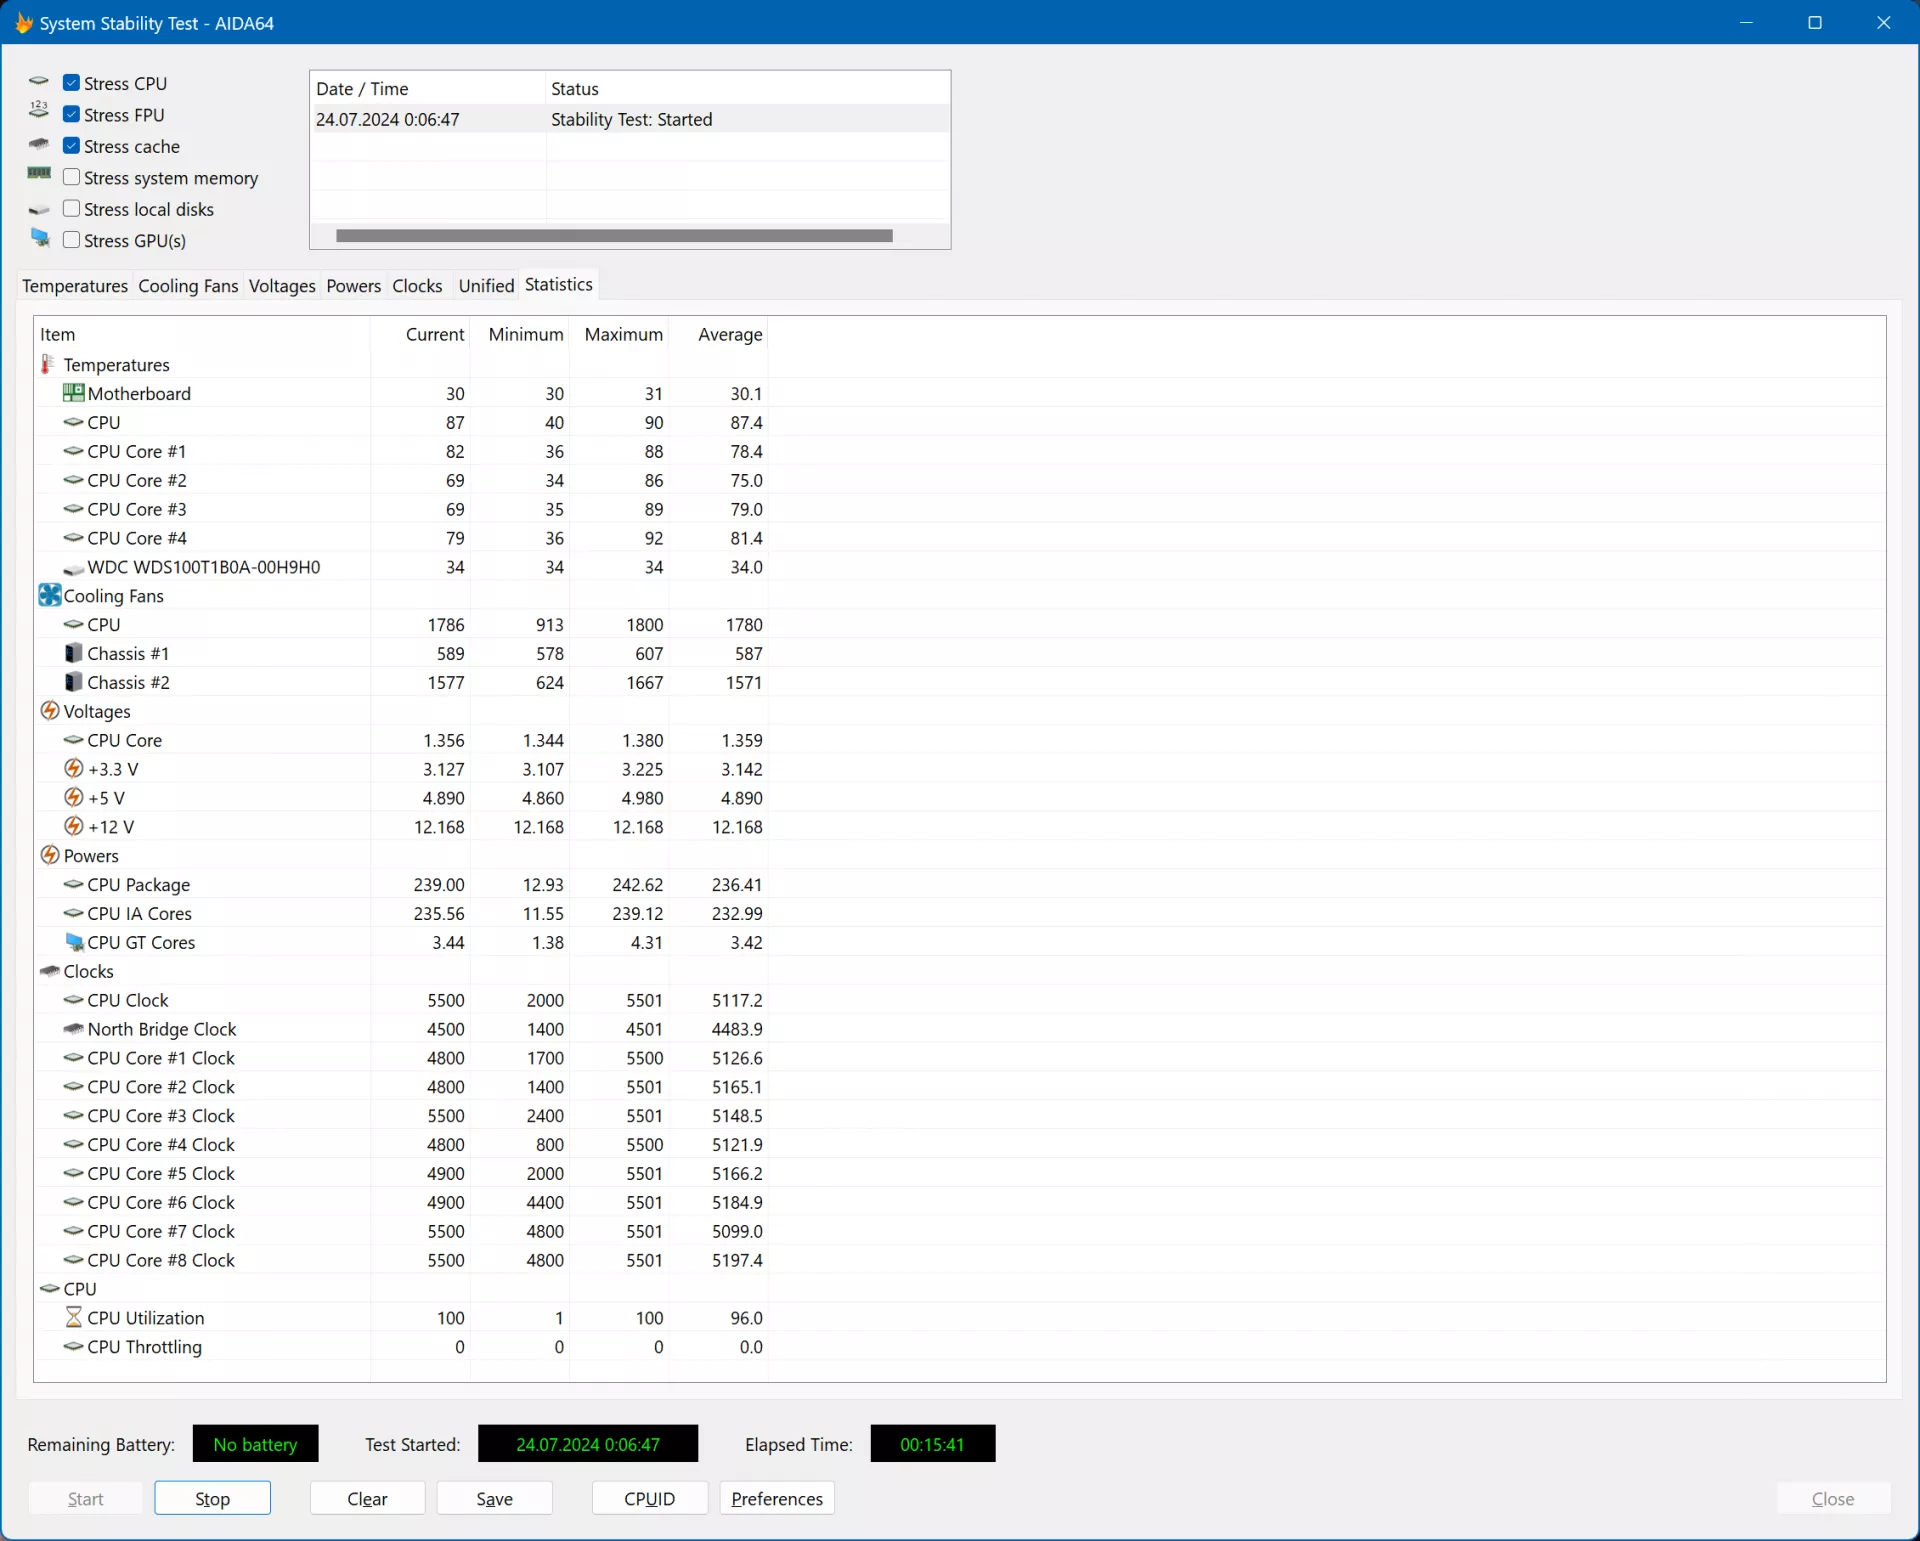Screen dimensions: 1920x1541
Task: Open the CPUID panel
Action: coord(650,1498)
